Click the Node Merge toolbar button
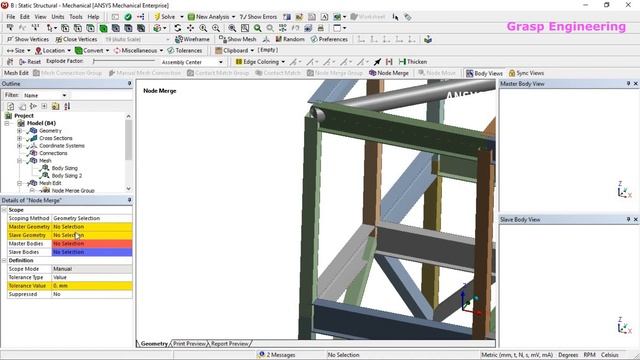640x360 pixels. [389, 73]
